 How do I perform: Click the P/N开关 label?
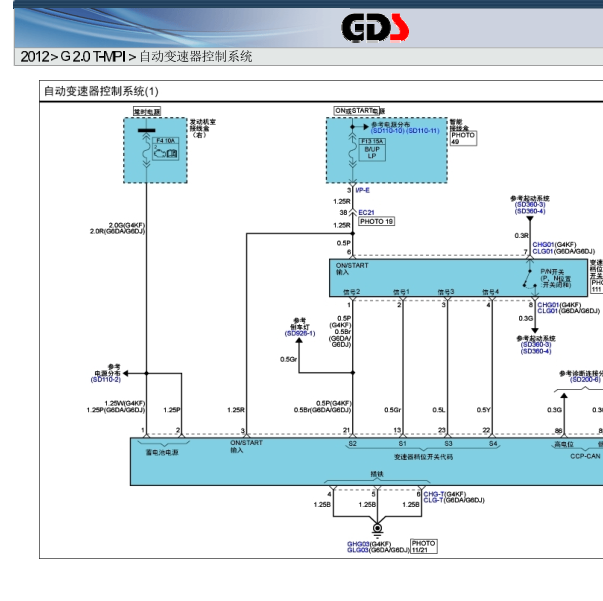[x=552, y=272]
